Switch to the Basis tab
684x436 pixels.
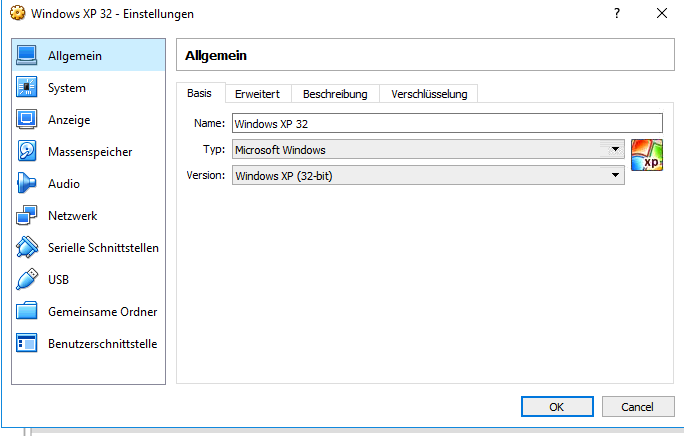click(200, 93)
